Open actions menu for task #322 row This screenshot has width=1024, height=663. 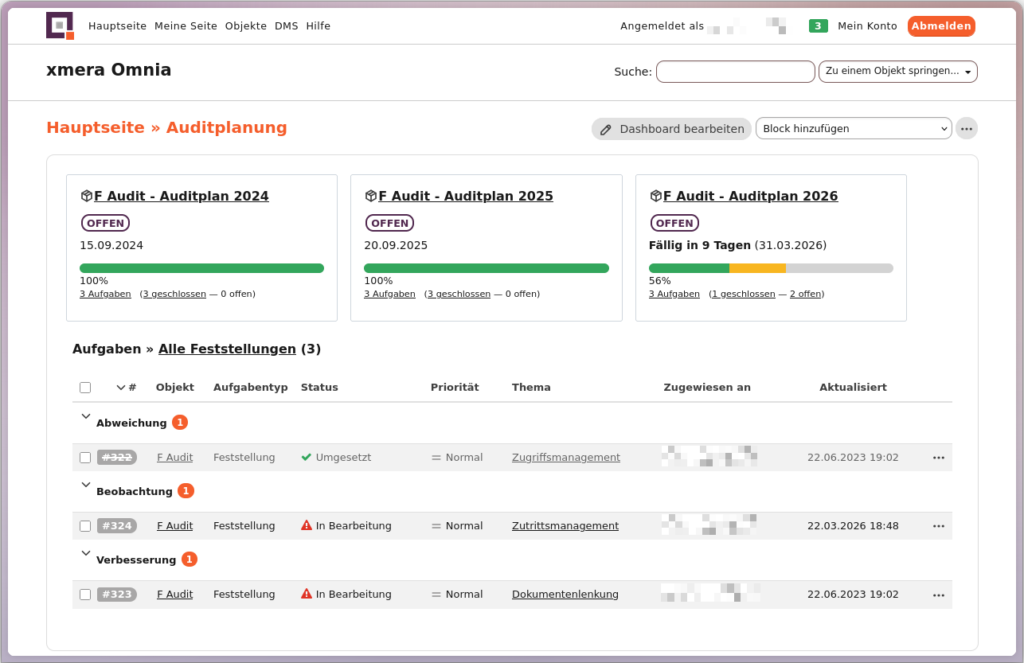[x=938, y=458]
